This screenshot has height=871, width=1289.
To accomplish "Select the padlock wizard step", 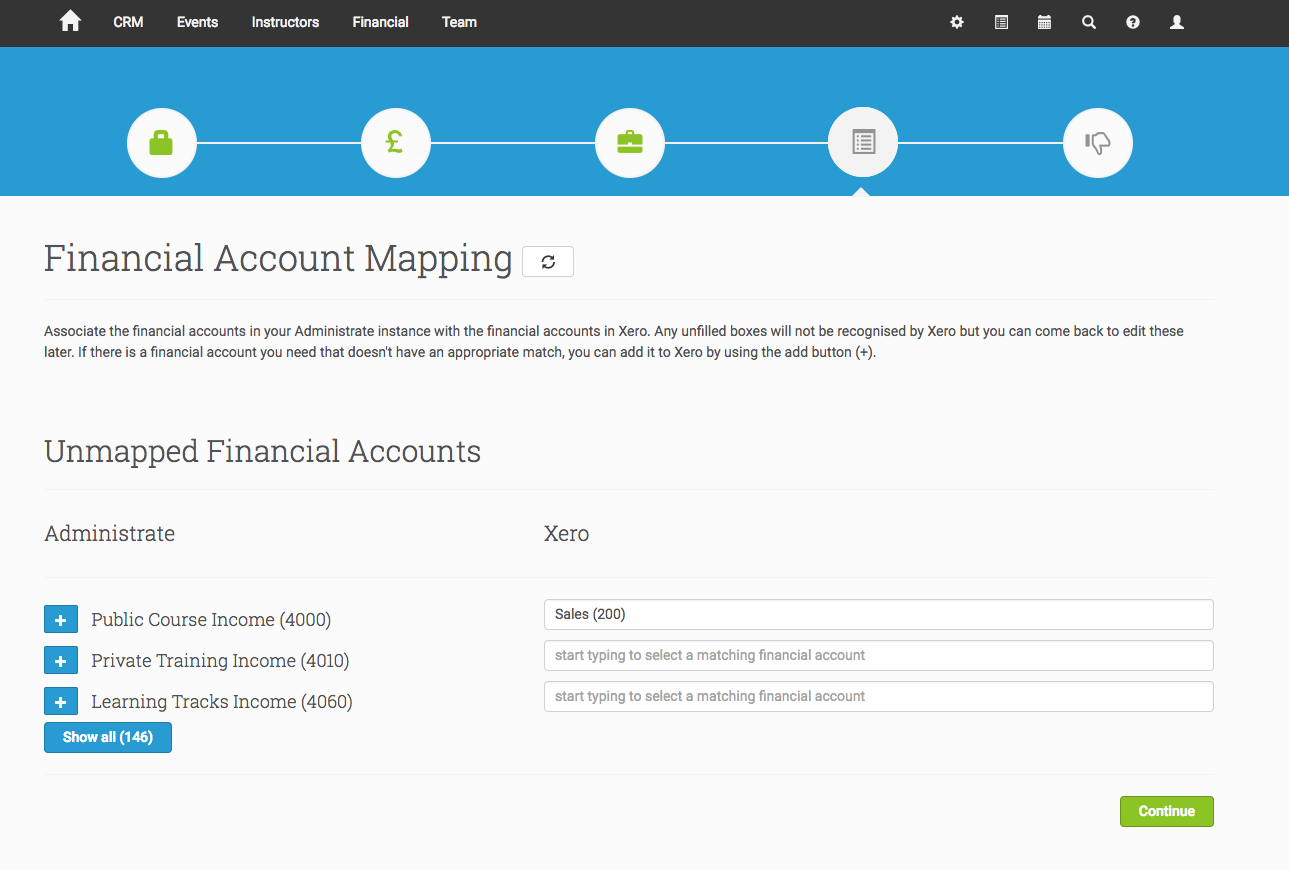I will pyautogui.click(x=161, y=143).
